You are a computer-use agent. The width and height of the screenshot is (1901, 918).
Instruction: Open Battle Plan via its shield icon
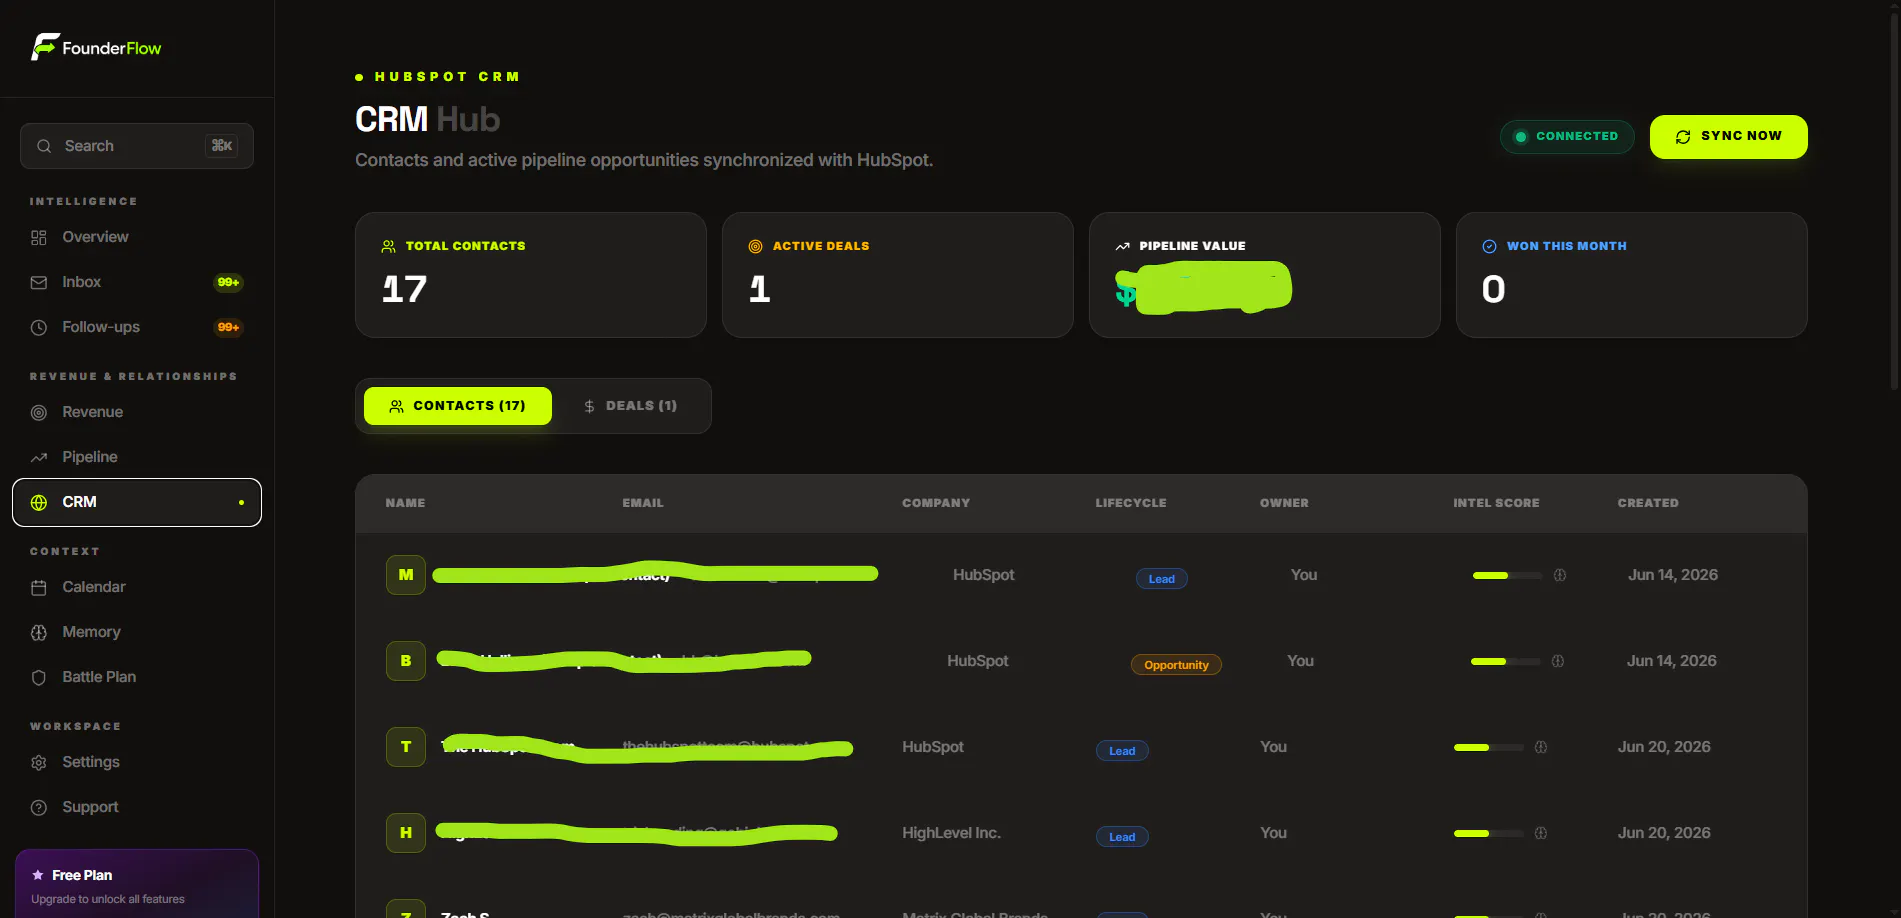pos(39,678)
